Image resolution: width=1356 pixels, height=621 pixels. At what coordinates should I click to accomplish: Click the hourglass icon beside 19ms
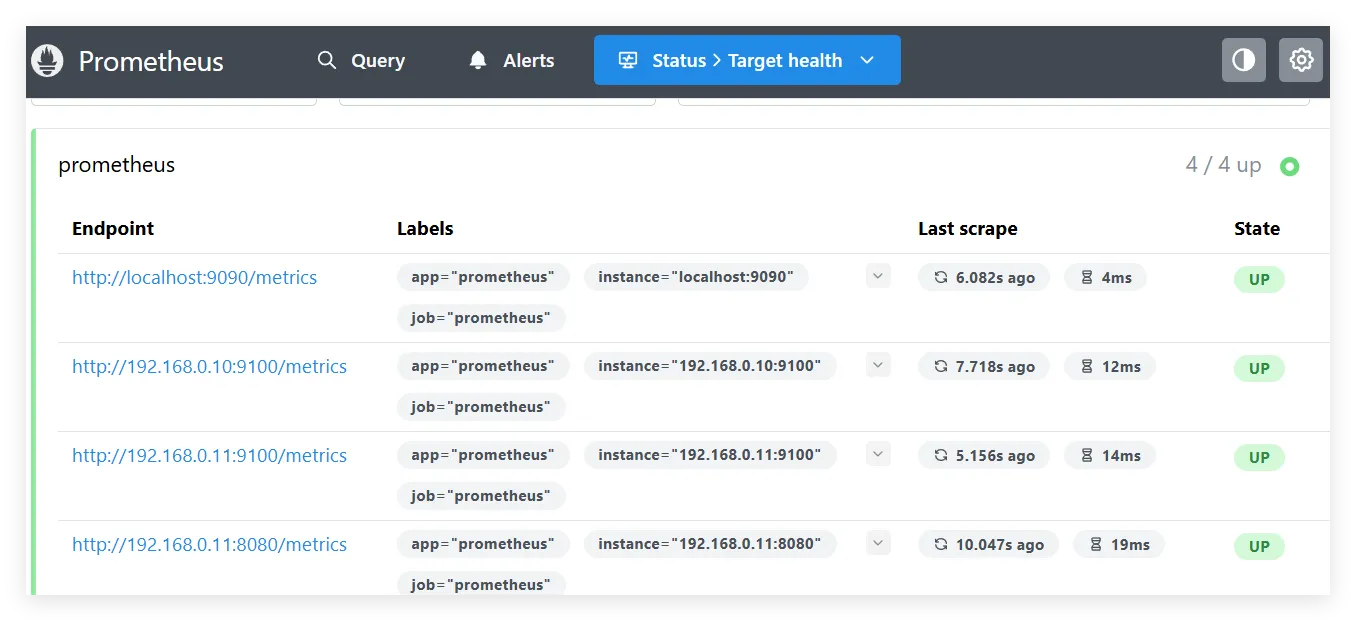pos(1095,544)
